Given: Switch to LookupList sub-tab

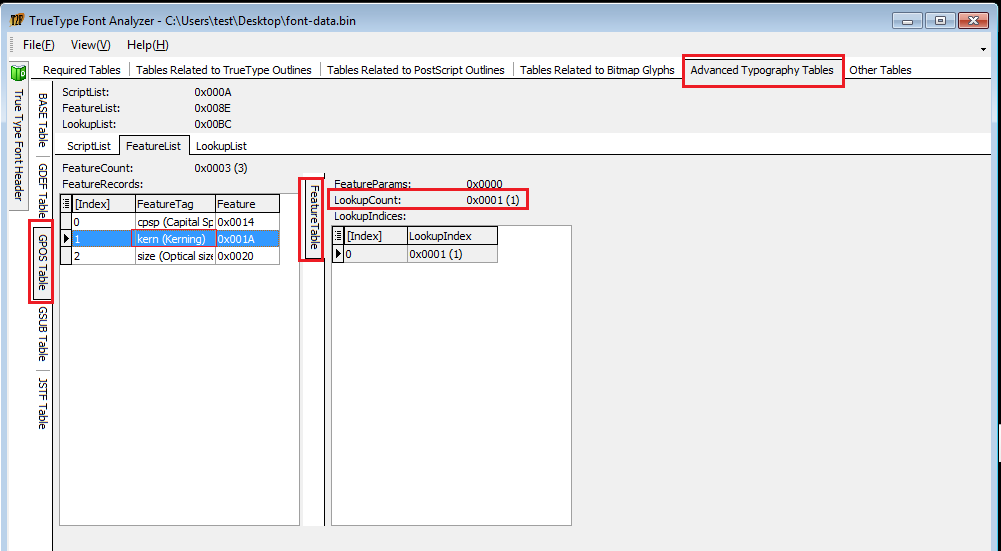Looking at the screenshot, I should pos(221,146).
